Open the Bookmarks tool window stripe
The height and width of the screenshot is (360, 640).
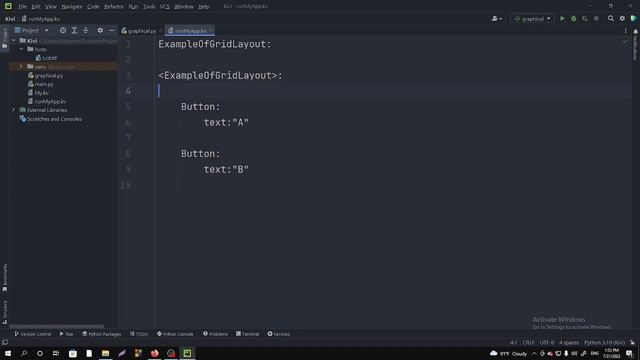[x=4, y=278]
